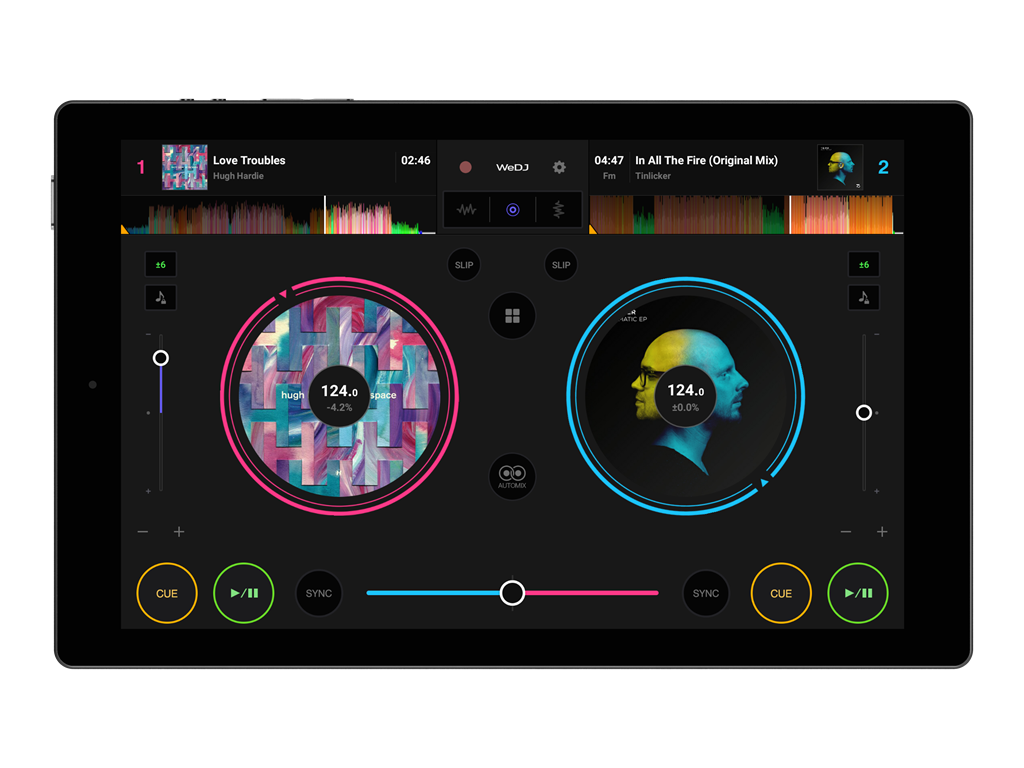Open settings via the gear icon
The width and height of the screenshot is (1024, 768).
point(559,167)
